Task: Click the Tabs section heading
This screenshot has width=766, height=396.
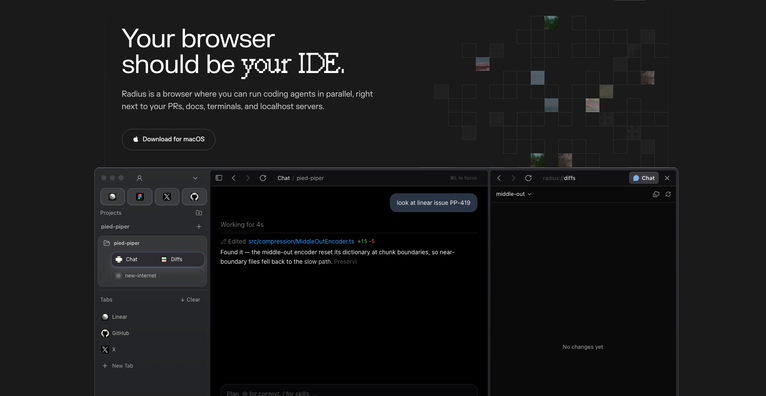Action: [x=106, y=300]
